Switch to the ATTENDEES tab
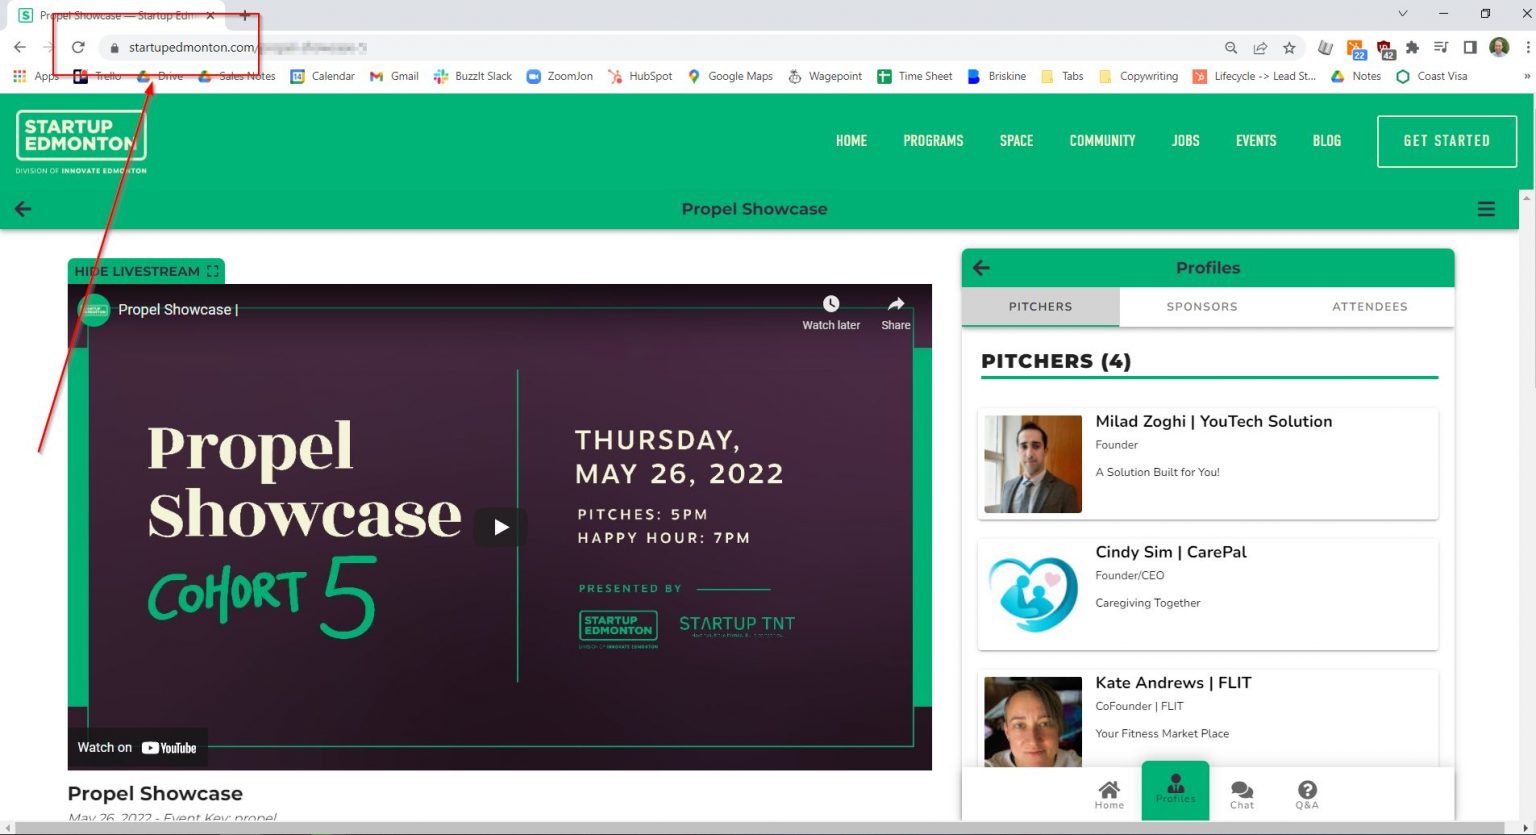This screenshot has height=835, width=1536. click(1369, 307)
